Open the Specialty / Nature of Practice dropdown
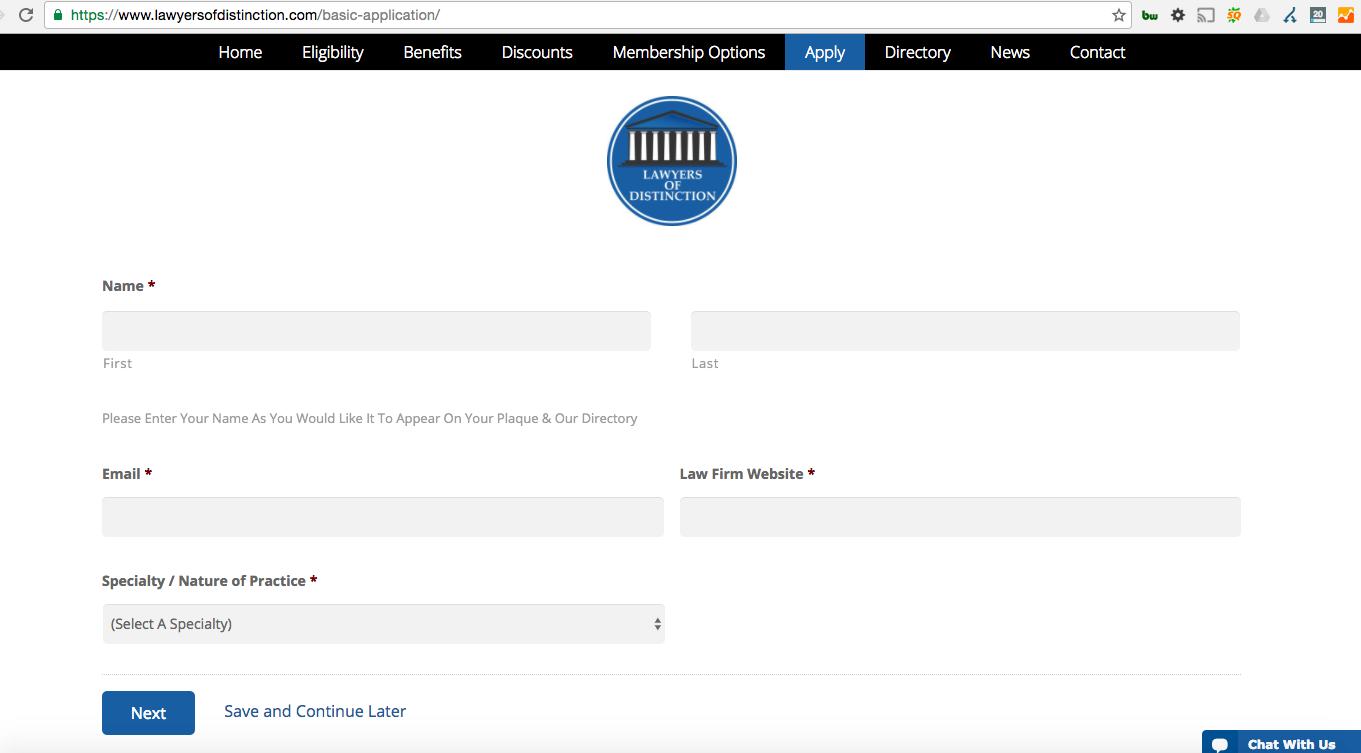Image resolution: width=1361 pixels, height=753 pixels. pos(383,624)
